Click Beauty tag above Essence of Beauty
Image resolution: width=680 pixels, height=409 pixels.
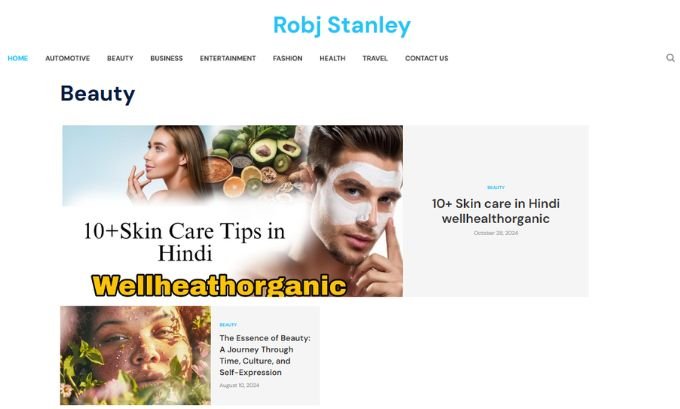pyautogui.click(x=228, y=324)
